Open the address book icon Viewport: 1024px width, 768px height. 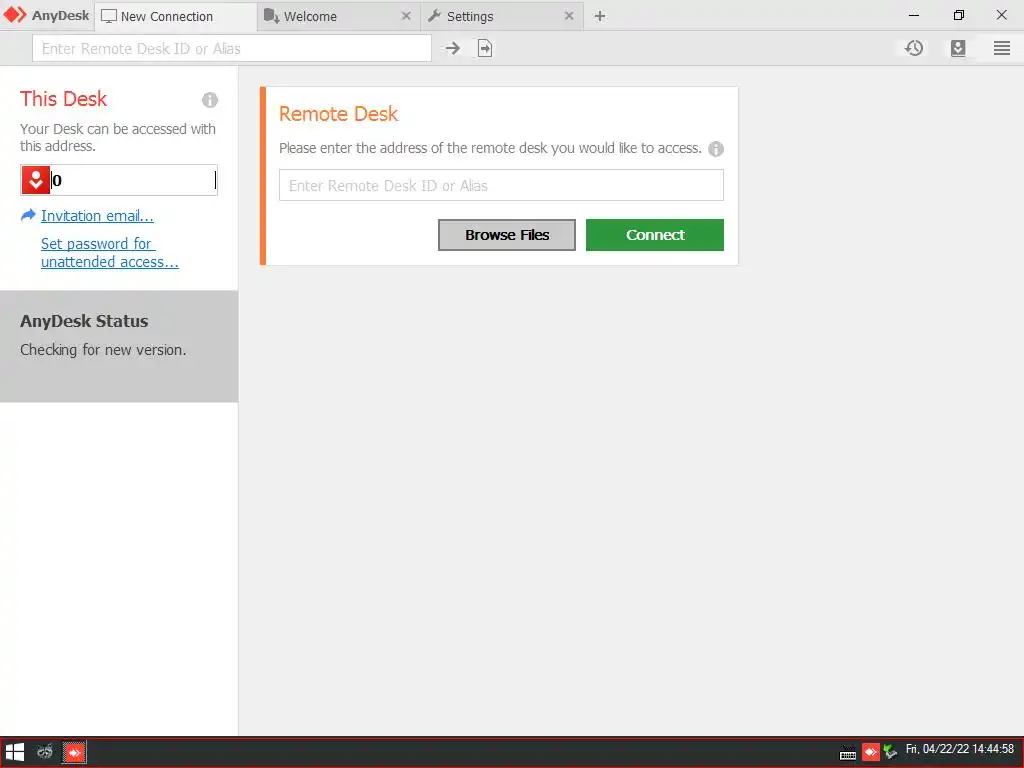[x=957, y=48]
